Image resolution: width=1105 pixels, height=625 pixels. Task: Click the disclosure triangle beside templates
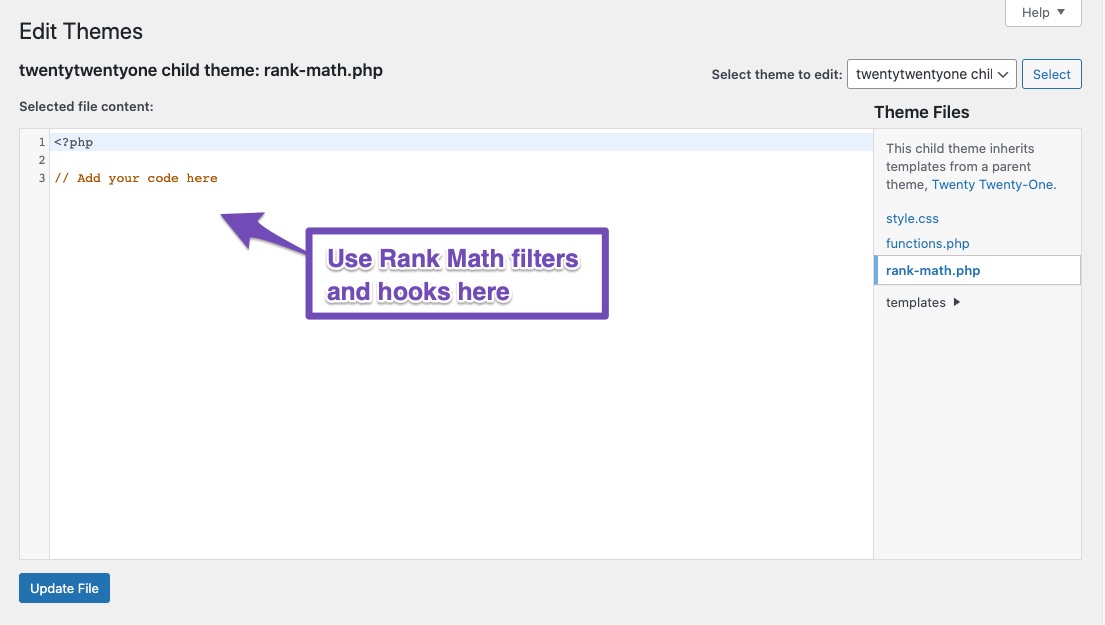[x=957, y=302]
